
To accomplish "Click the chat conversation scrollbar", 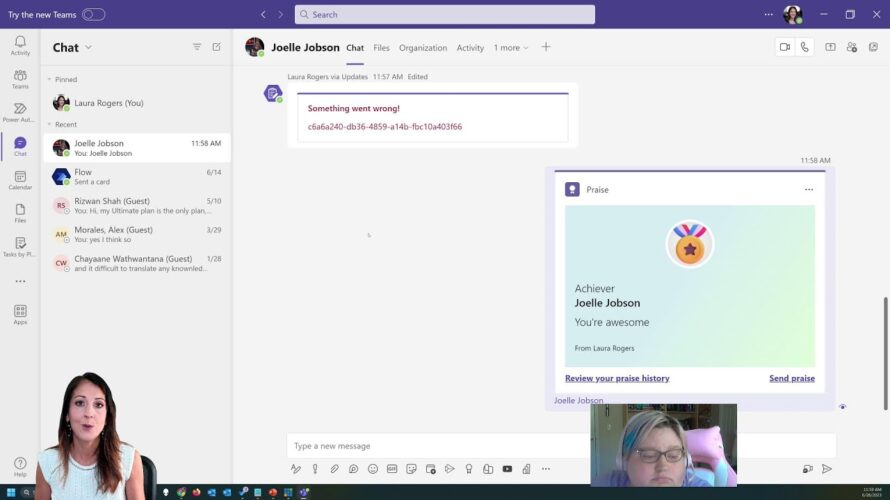I will pyautogui.click(x=885, y=352).
